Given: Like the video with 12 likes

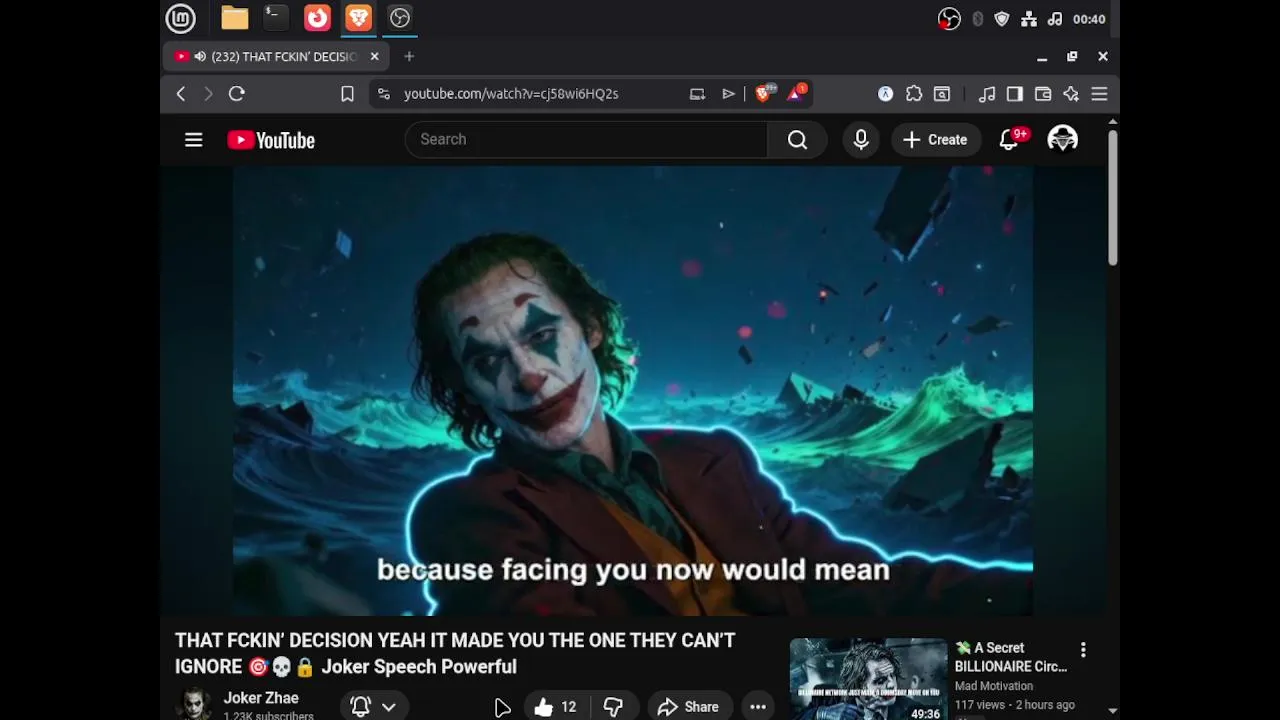Looking at the screenshot, I should coord(555,707).
